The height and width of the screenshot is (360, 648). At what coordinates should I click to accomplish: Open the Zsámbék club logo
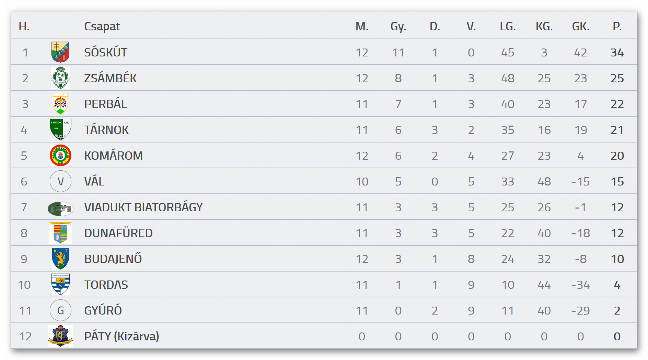click(x=60, y=78)
